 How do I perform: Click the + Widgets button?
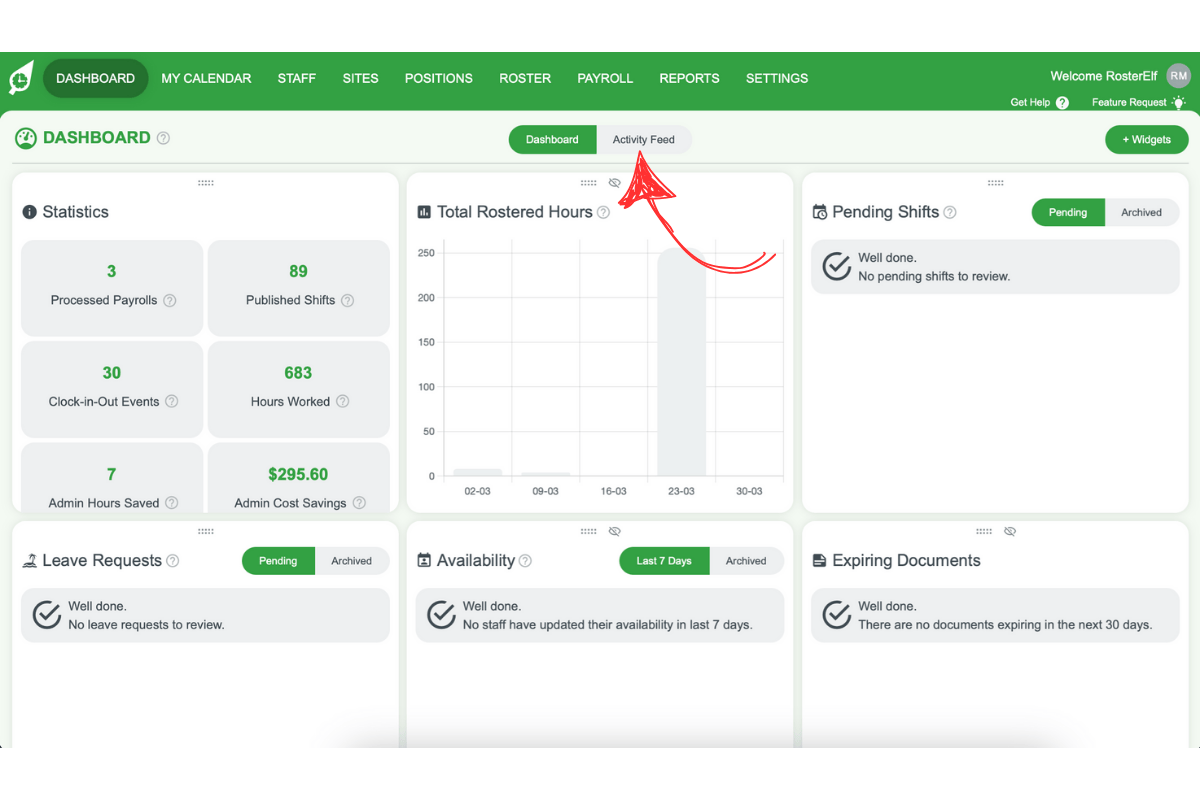[1146, 139]
